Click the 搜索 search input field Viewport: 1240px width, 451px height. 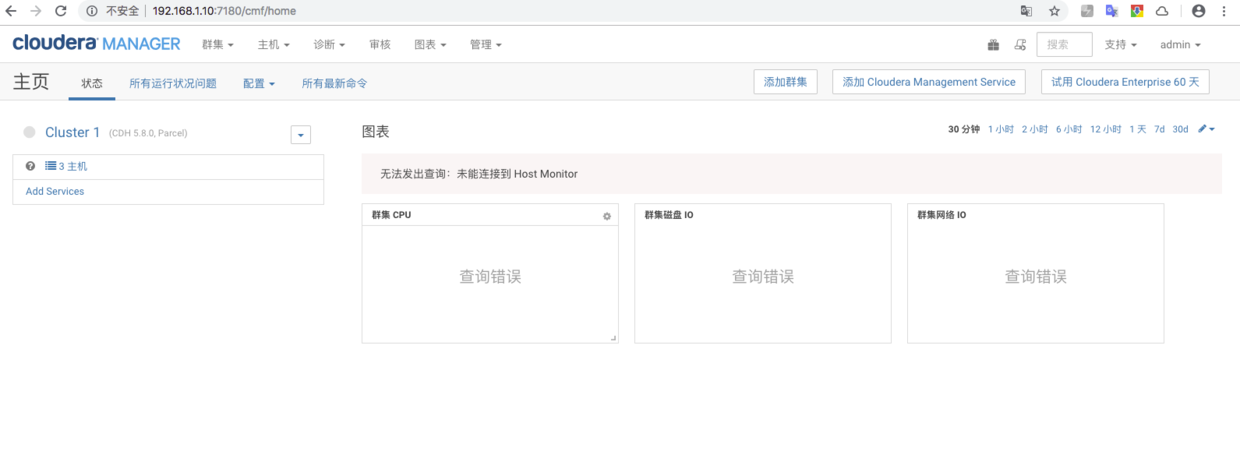click(1064, 45)
